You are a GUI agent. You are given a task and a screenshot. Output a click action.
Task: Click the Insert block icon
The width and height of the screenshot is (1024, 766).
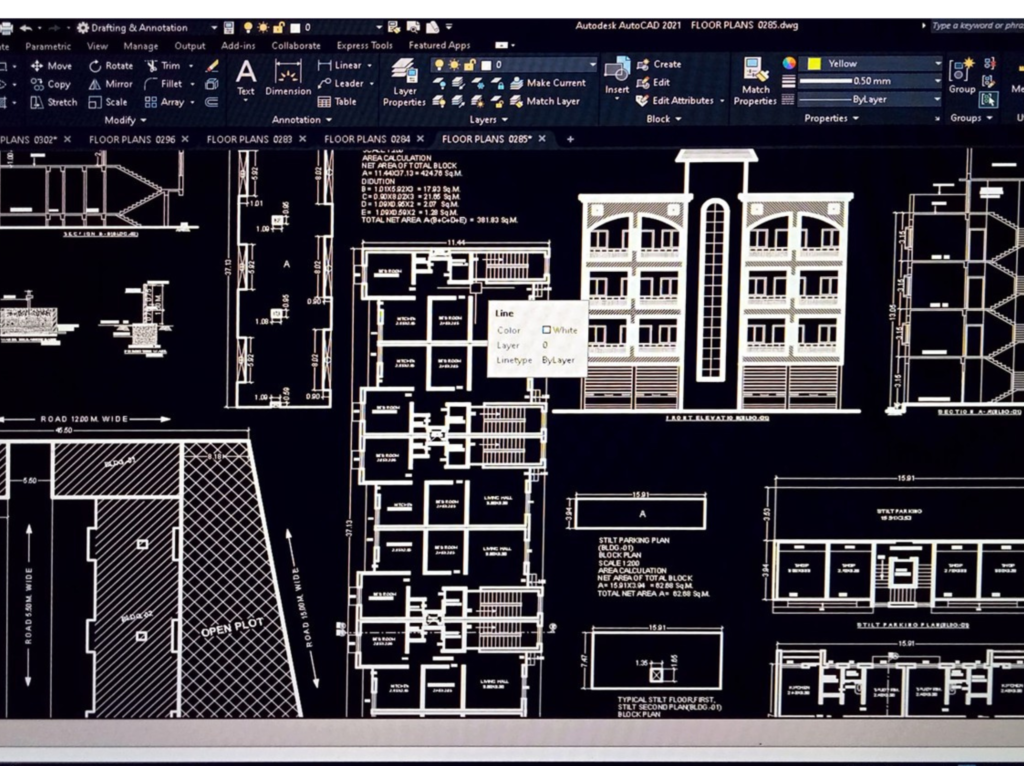click(617, 74)
